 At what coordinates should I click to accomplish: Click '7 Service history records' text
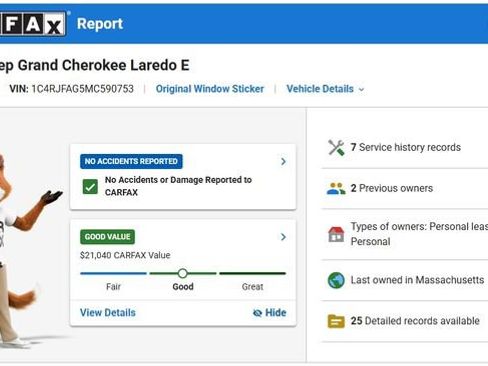tap(406, 147)
